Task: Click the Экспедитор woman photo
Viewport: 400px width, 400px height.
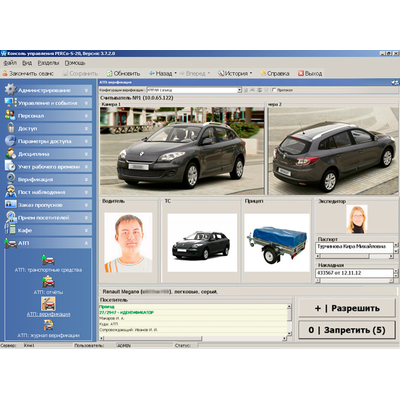Action: tap(357, 219)
